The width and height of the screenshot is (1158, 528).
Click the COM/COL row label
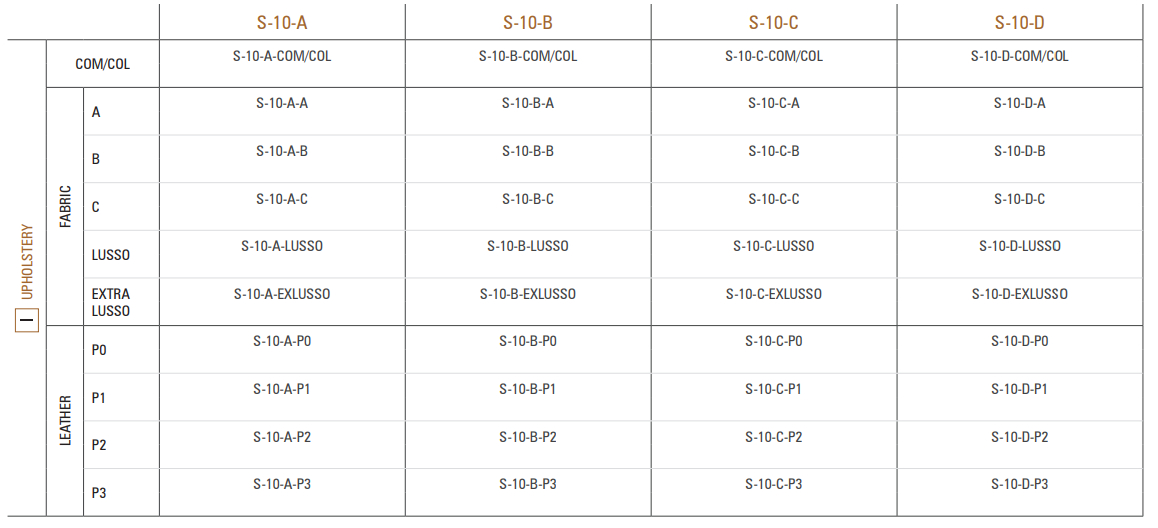tap(102, 64)
